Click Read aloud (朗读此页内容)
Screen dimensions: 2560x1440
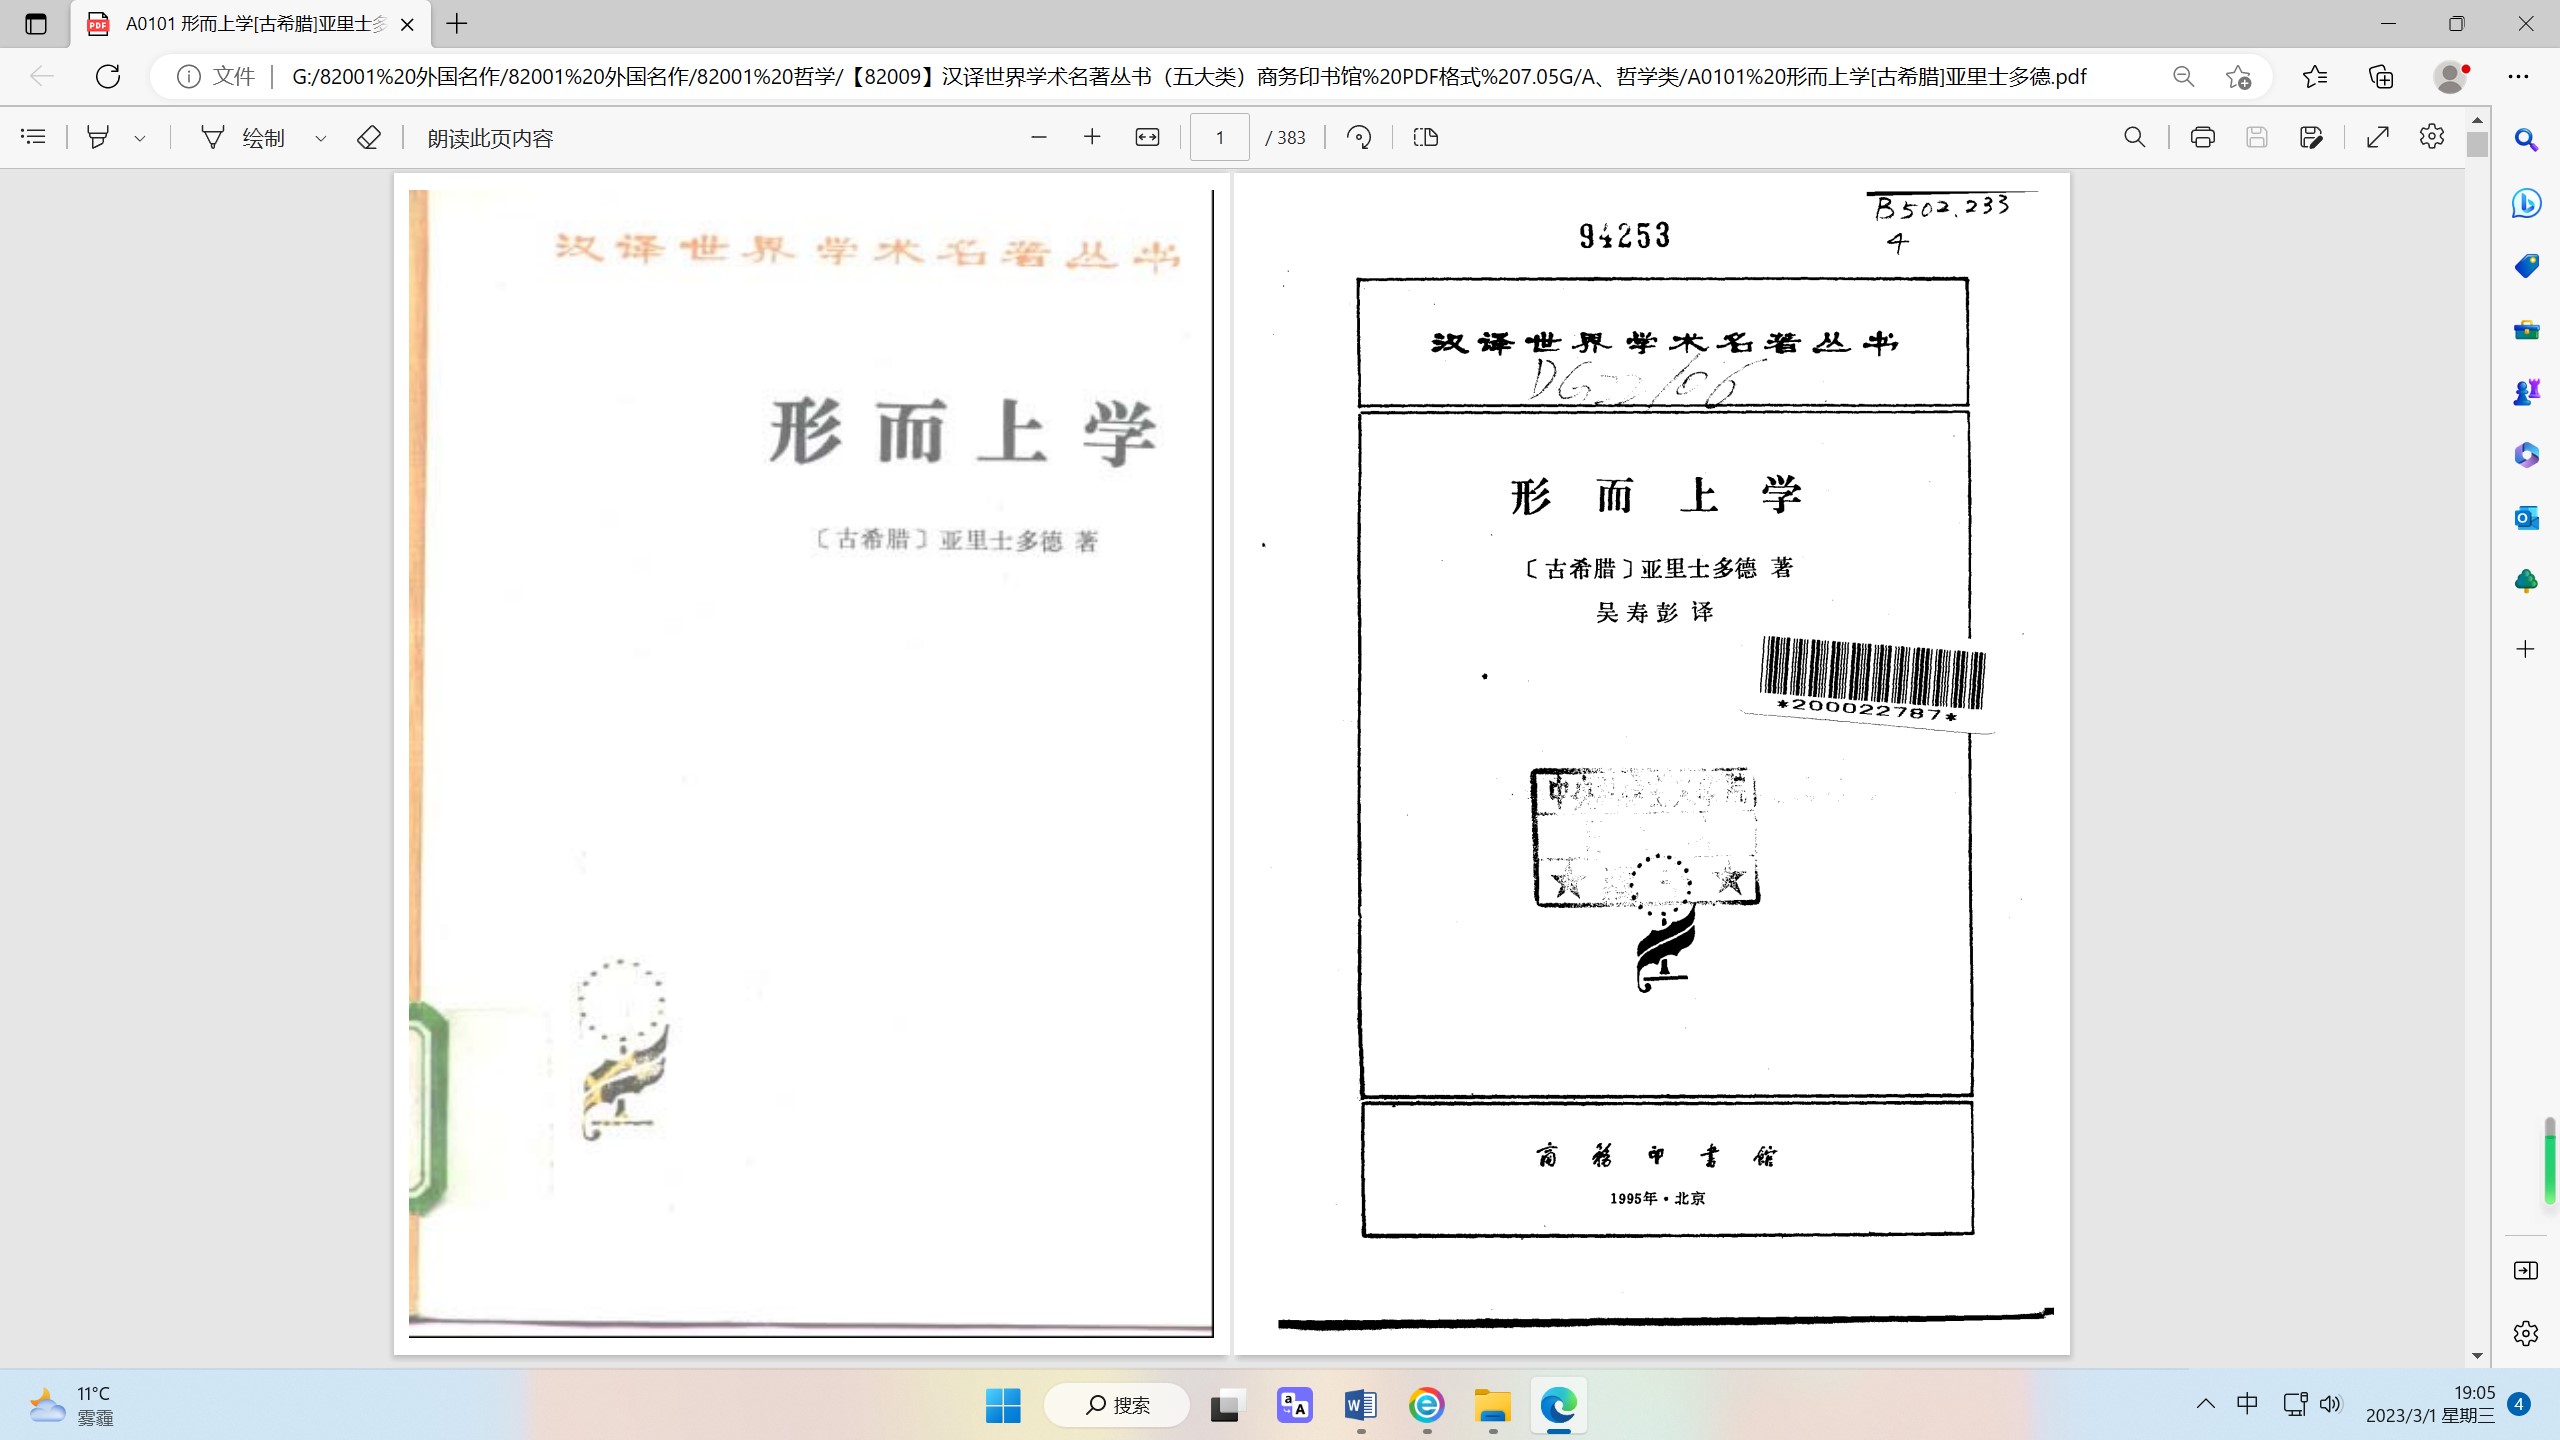tap(490, 138)
